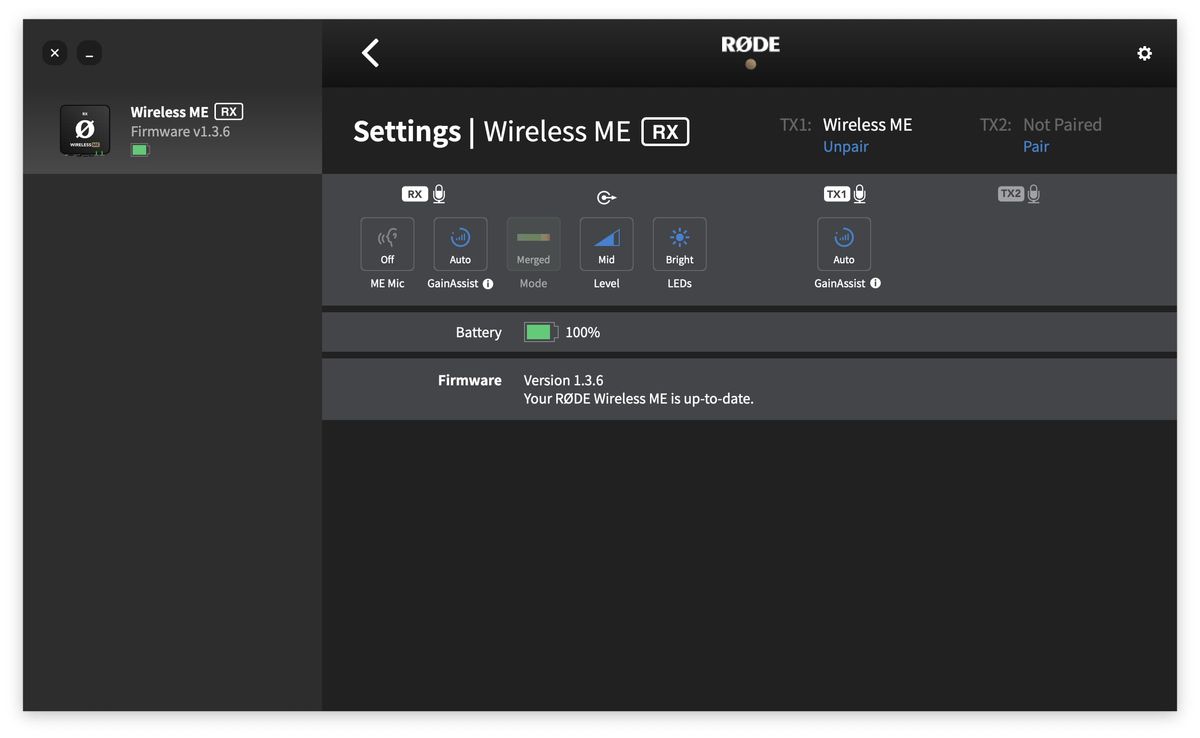Click the output jack icon above Level
This screenshot has height=738, width=1200.
tap(606, 198)
